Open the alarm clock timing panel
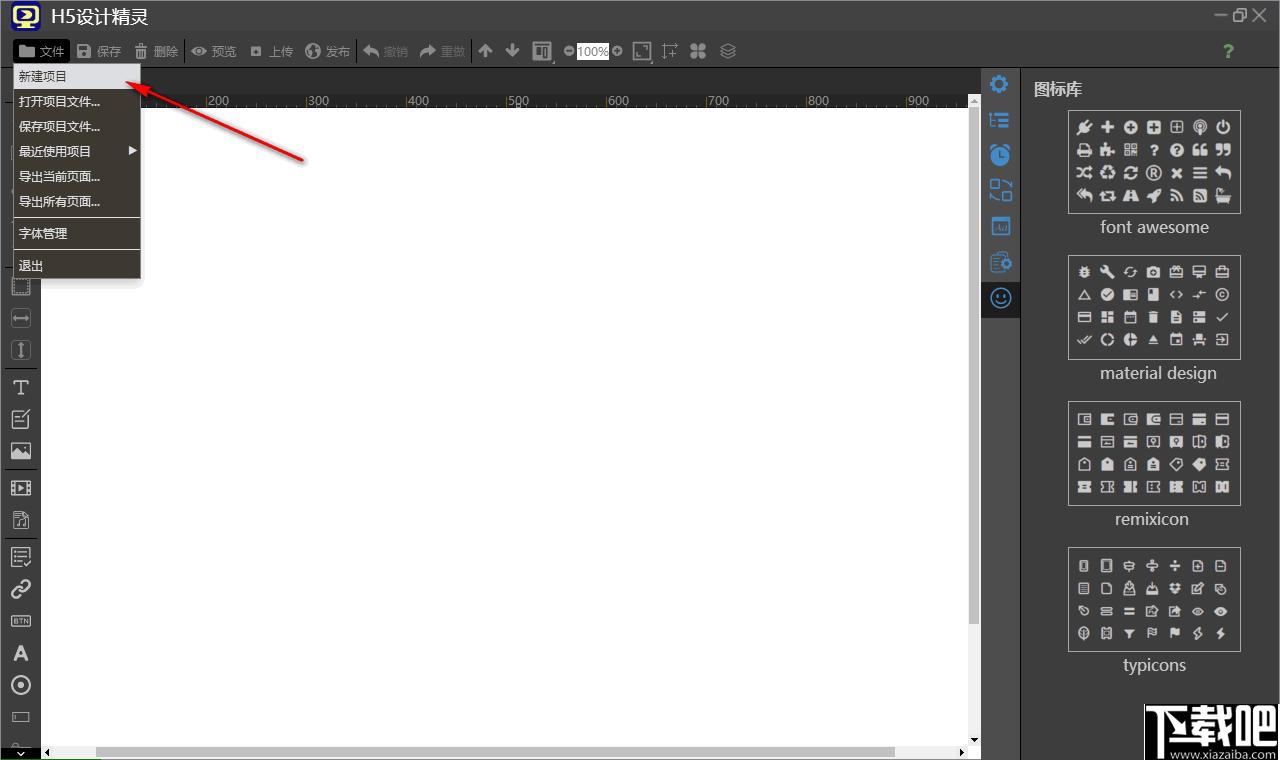Screen dimensions: 1280x760 tap(1000, 155)
